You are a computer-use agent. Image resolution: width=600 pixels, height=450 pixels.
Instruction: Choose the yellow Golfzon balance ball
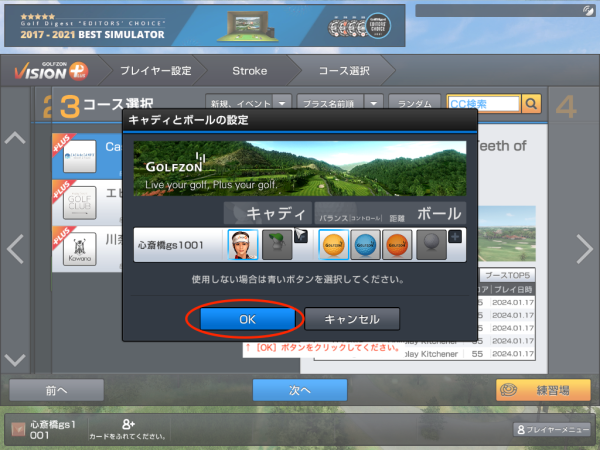pos(333,245)
